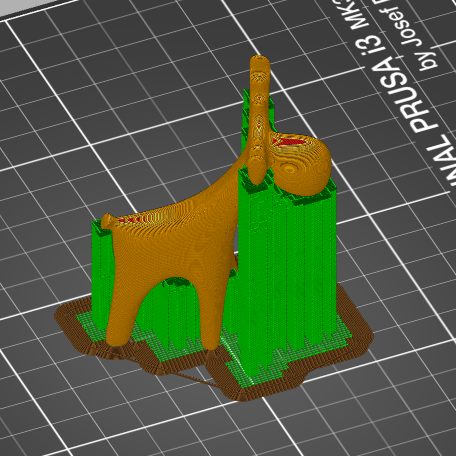Click the tip of the model's tall tail
456x456 pixels.
coord(259,63)
